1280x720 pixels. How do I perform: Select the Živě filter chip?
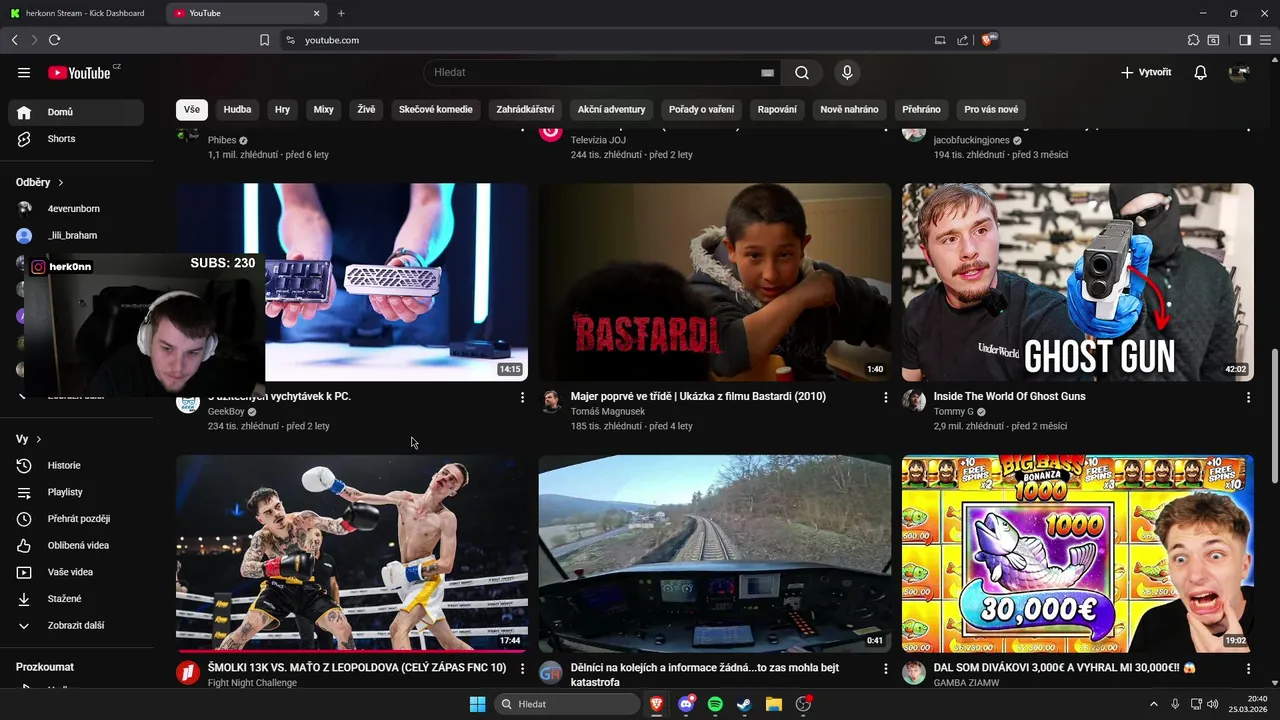[x=366, y=109]
